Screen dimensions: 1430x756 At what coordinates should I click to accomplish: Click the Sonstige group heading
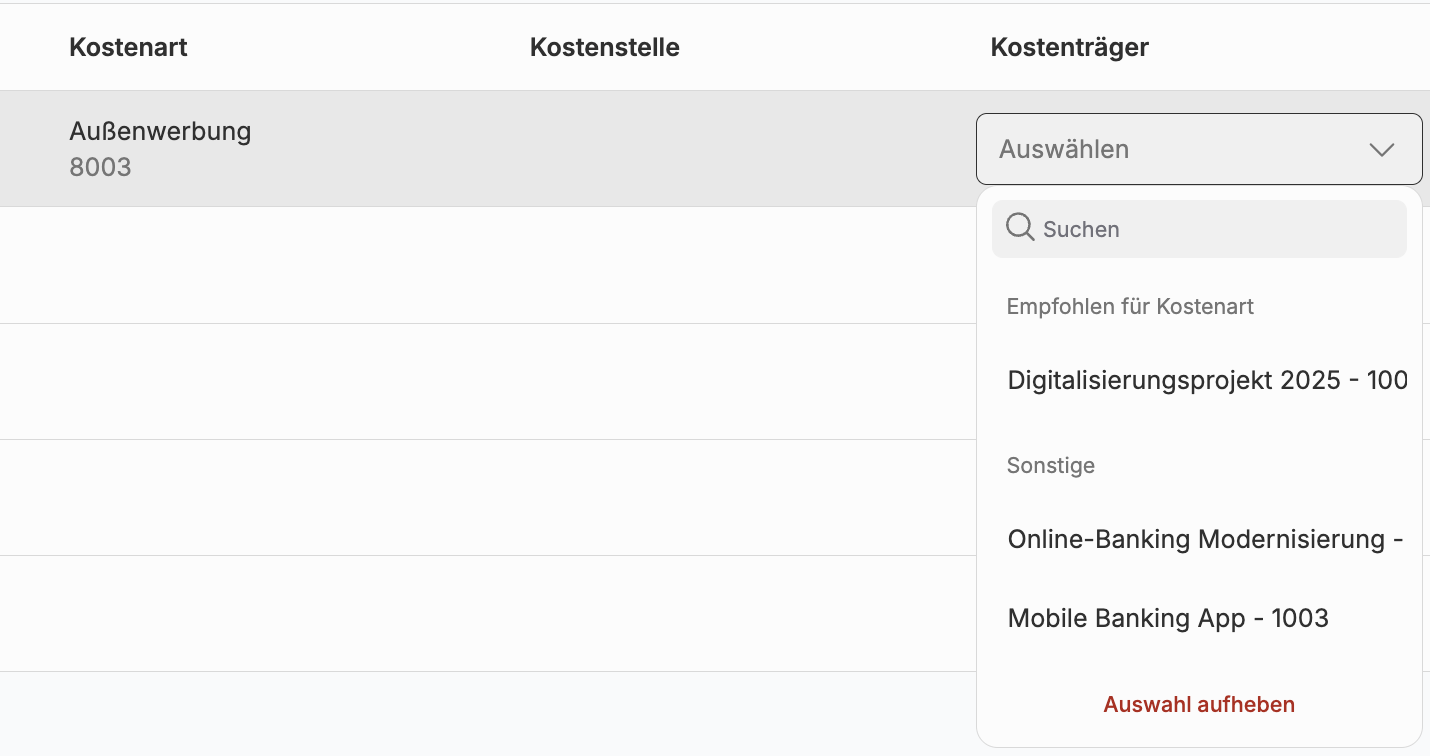1050,466
